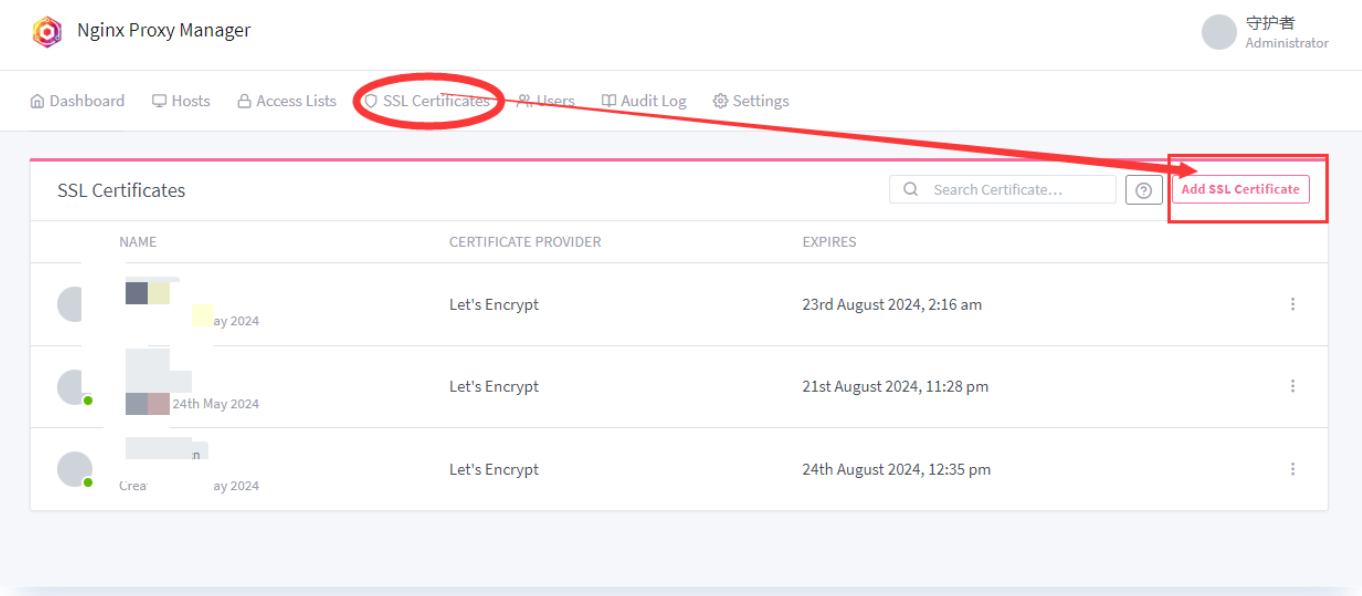
Task: Open actions menu for 23rd August certificate
Action: [1292, 304]
